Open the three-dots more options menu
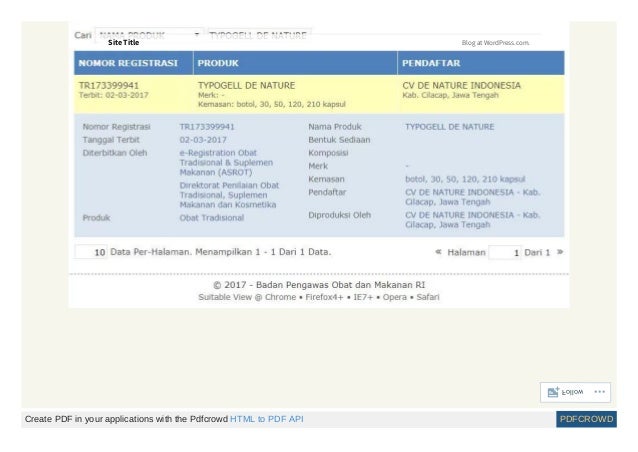The height and width of the screenshot is (452, 638). [x=599, y=392]
